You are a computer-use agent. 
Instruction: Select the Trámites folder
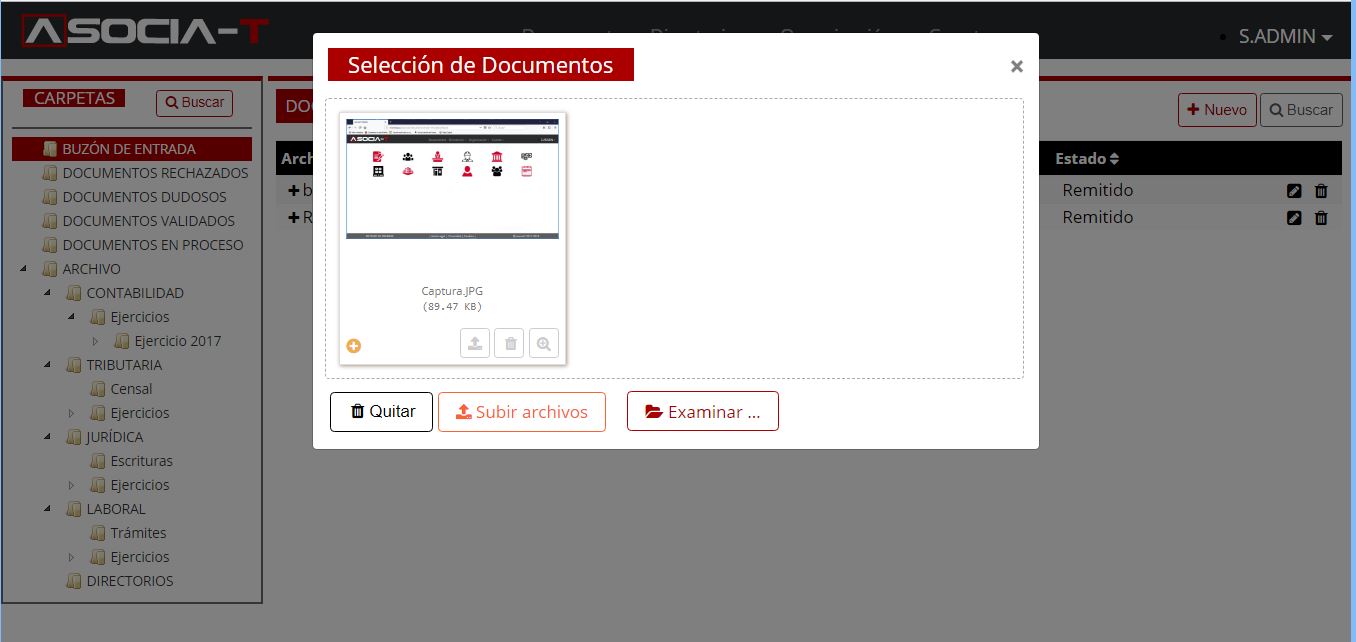pyautogui.click(x=138, y=533)
